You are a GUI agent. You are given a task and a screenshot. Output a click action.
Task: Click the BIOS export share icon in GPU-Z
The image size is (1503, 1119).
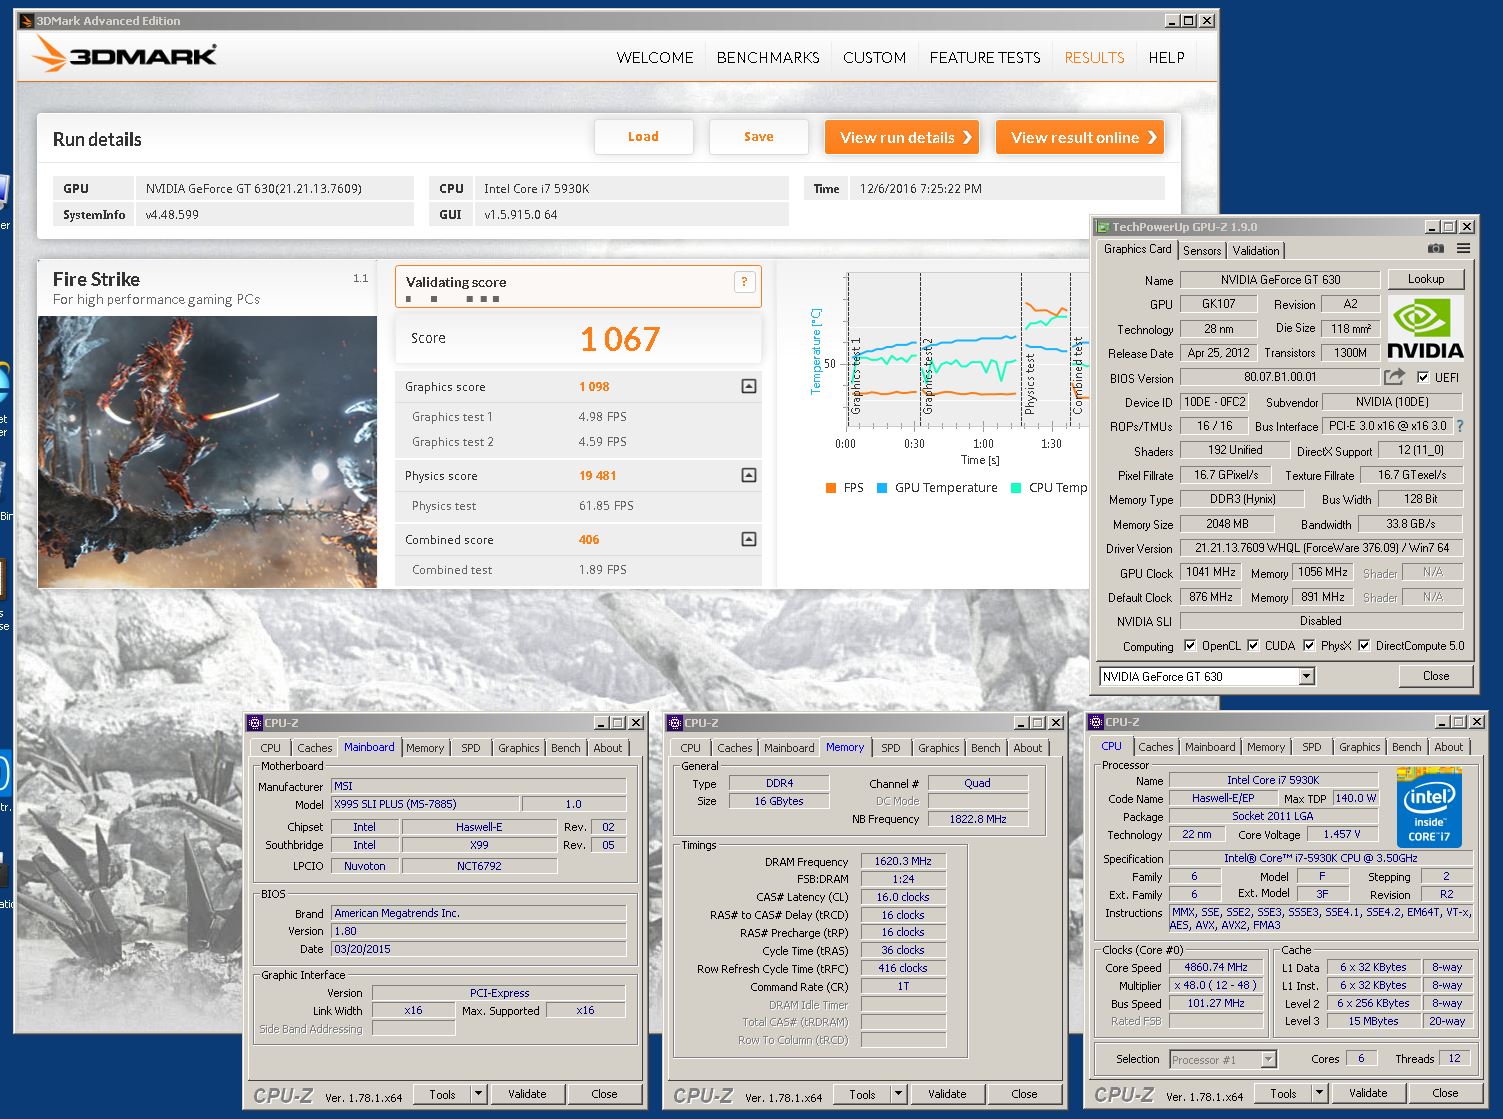pyautogui.click(x=1394, y=377)
